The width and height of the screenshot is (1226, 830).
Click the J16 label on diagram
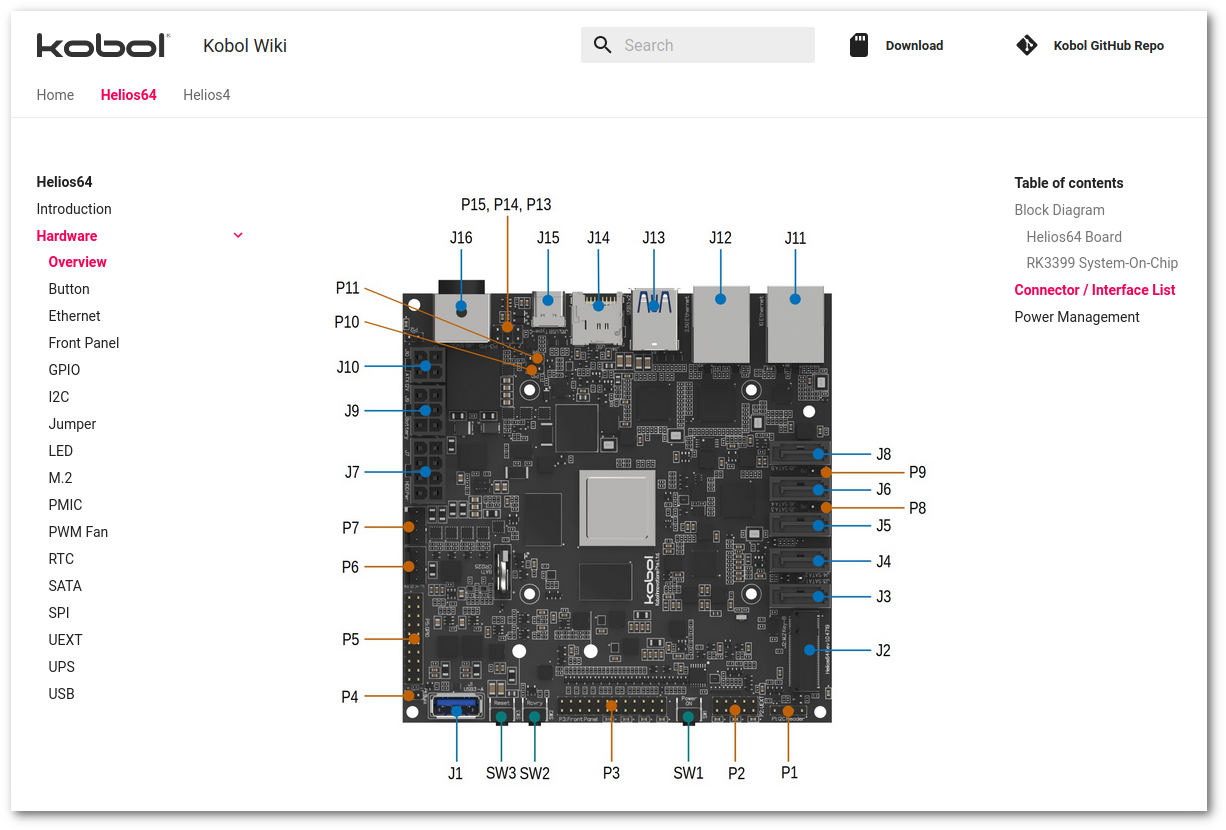point(461,238)
